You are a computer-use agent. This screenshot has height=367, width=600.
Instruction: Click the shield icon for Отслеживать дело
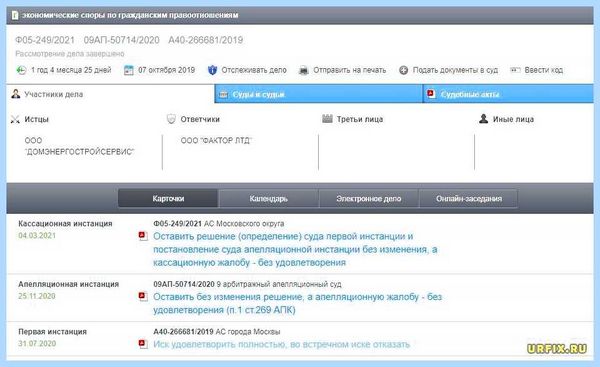click(212, 70)
